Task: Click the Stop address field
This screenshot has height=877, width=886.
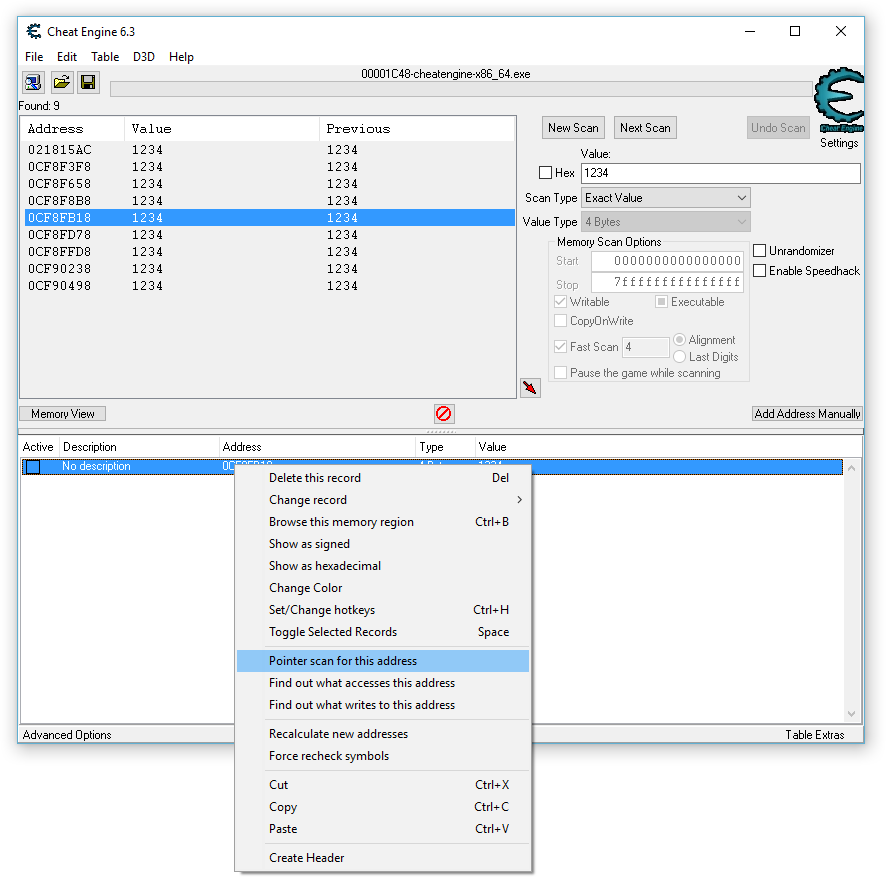Action: [667, 282]
